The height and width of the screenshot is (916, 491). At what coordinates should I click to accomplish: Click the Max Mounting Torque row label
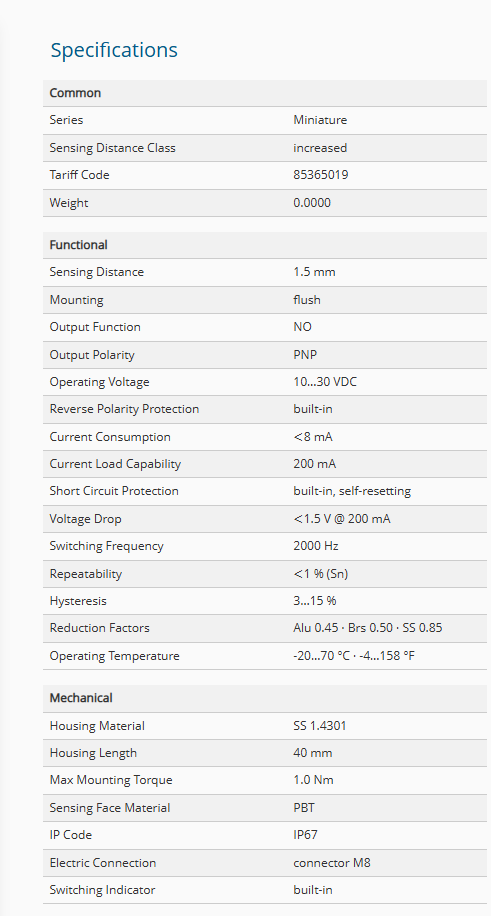111,780
